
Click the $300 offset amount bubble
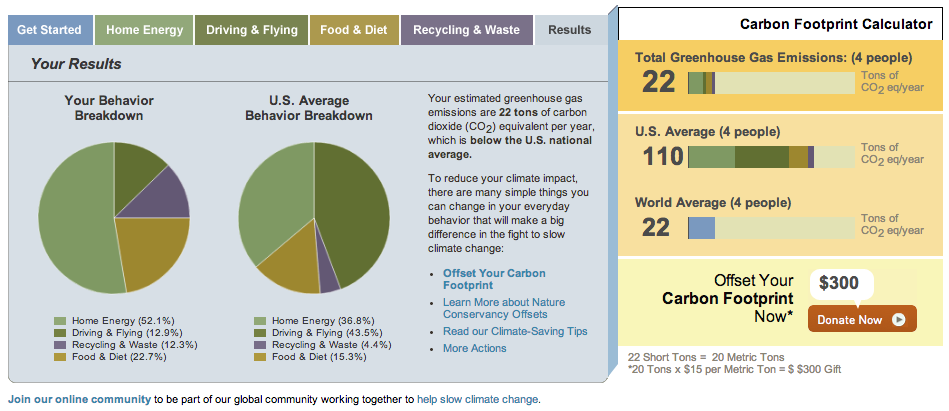pyautogui.click(x=838, y=283)
